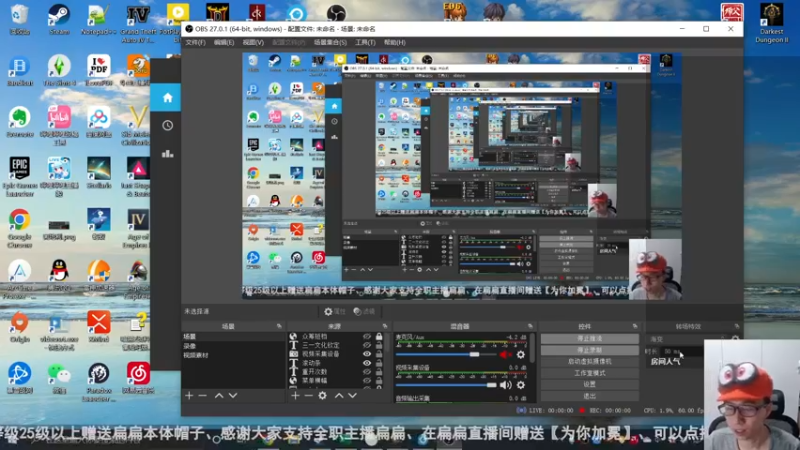Undock the 控件 panel via header icon
The height and width of the screenshot is (450, 800).
(x=635, y=326)
